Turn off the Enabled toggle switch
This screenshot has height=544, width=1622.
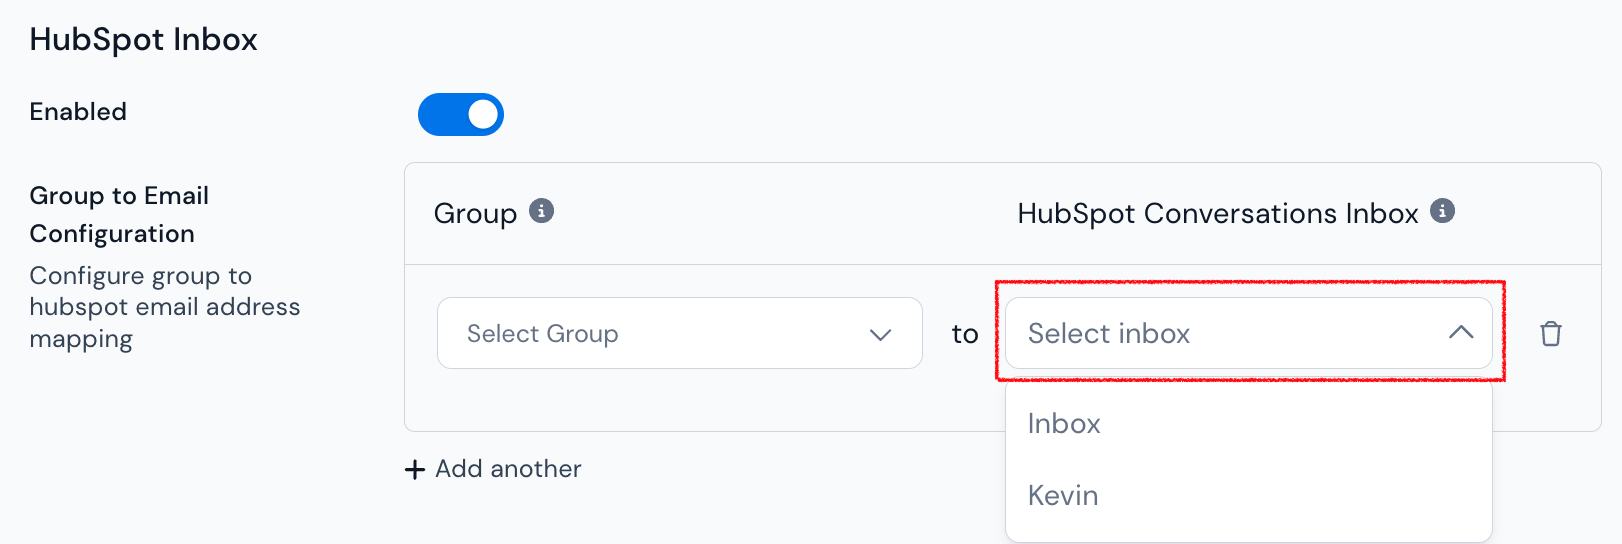(461, 115)
